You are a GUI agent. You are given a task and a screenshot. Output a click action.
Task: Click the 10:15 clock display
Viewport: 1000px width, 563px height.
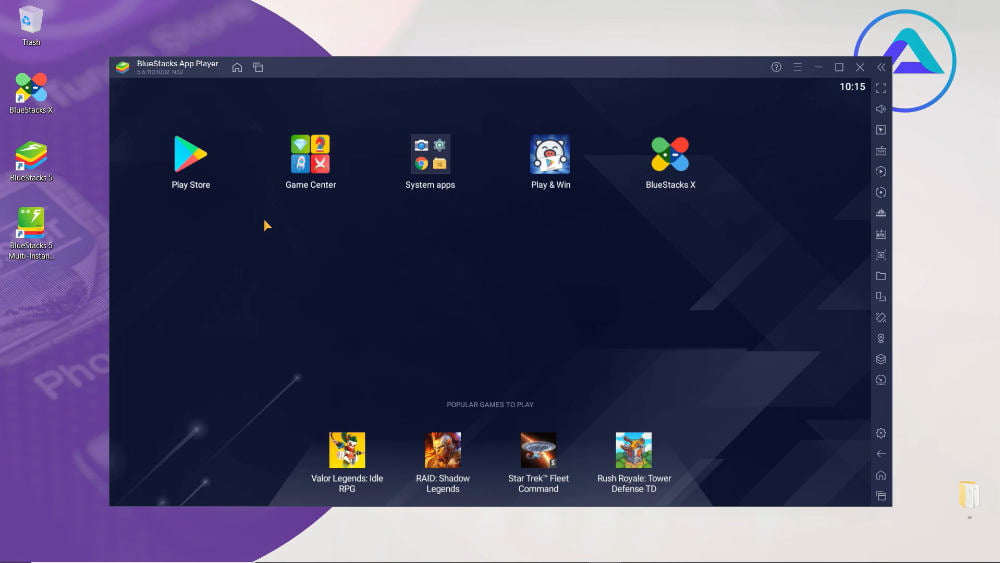852,87
